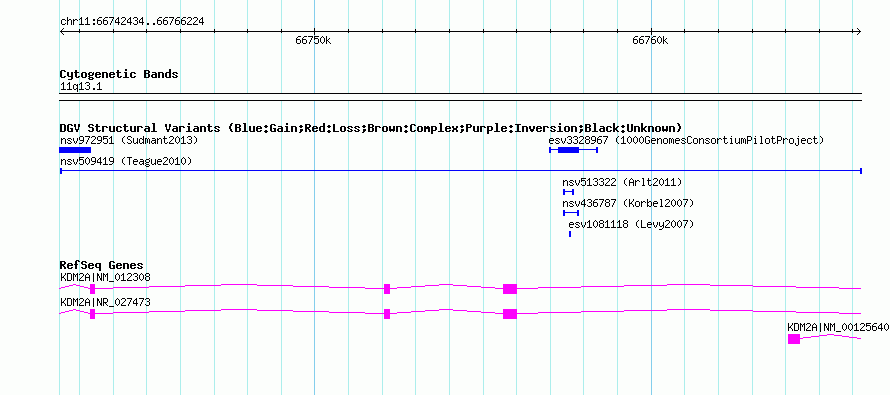Open variant label nsv972951 (Sudmant2013)

tap(129, 140)
